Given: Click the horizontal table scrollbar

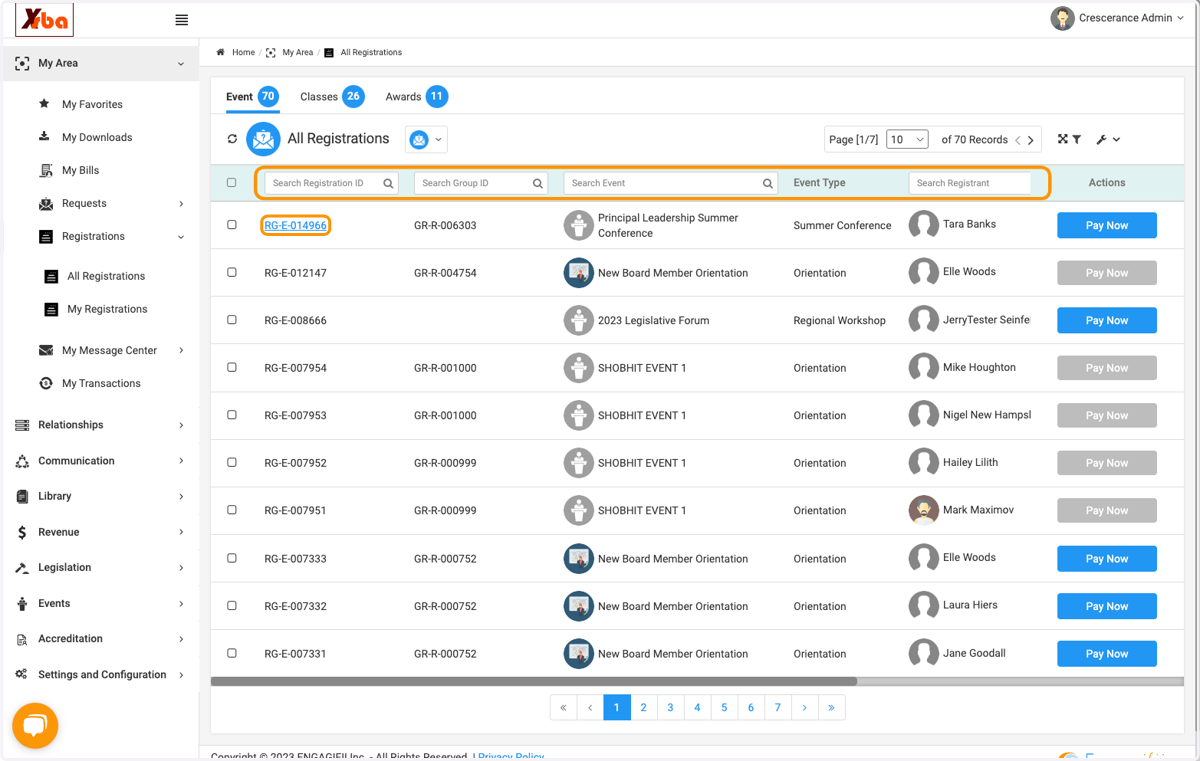Looking at the screenshot, I should tap(534, 681).
